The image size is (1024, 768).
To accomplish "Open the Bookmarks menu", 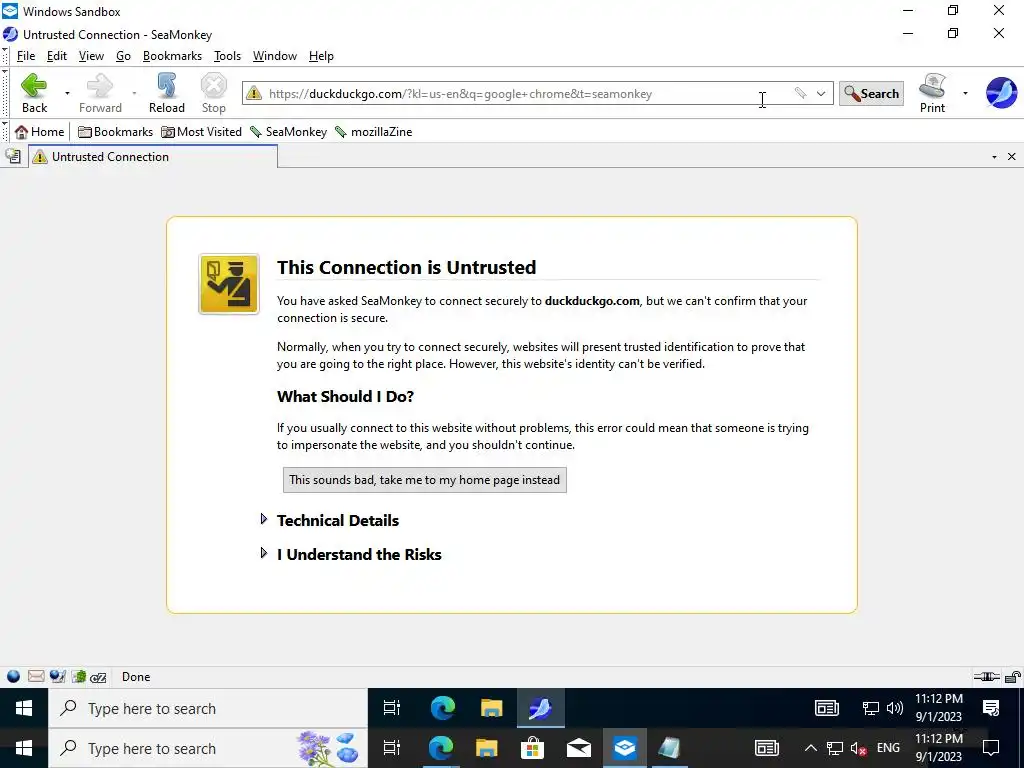I will (x=172, y=56).
